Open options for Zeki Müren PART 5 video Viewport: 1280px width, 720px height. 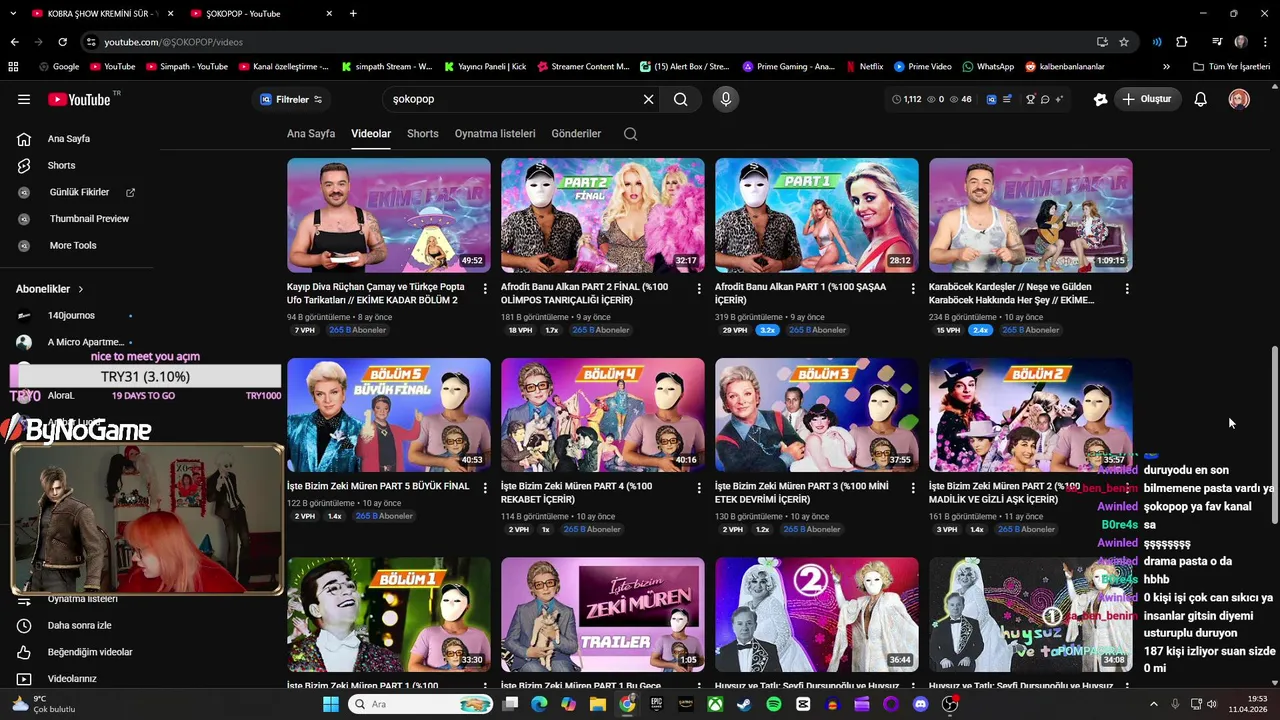pos(485,487)
